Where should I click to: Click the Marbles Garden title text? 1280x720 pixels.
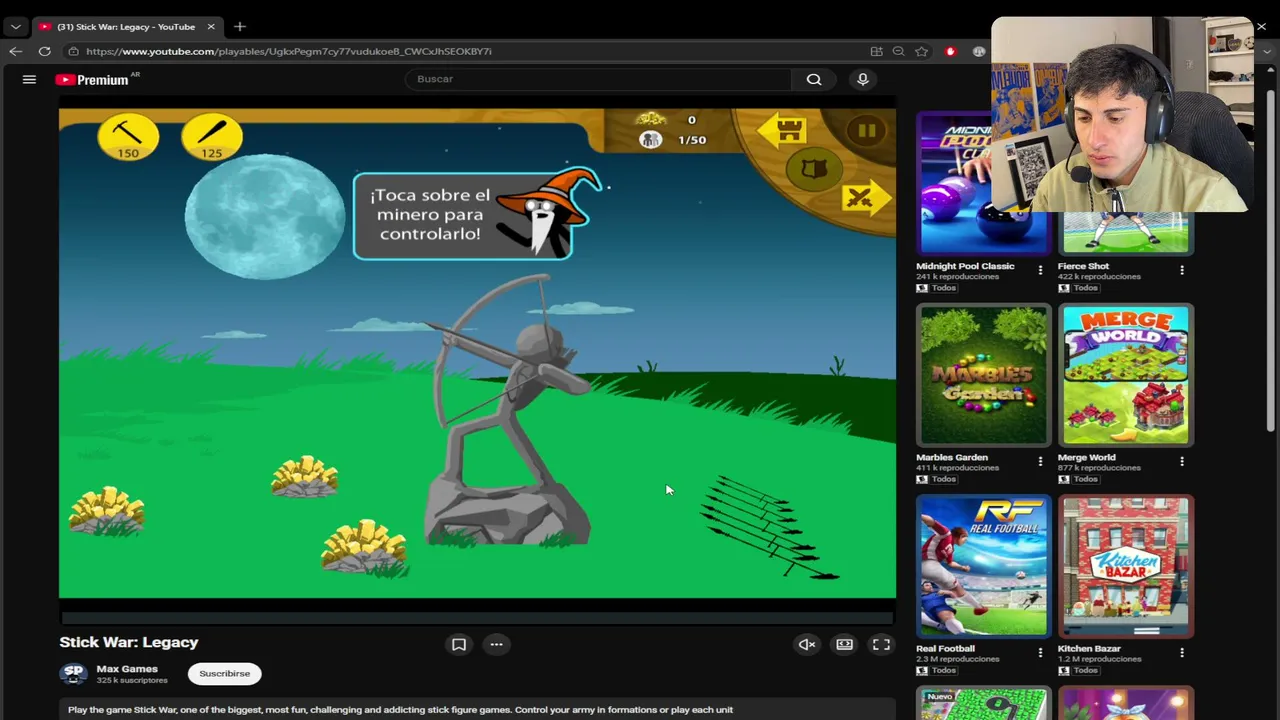click(x=952, y=457)
